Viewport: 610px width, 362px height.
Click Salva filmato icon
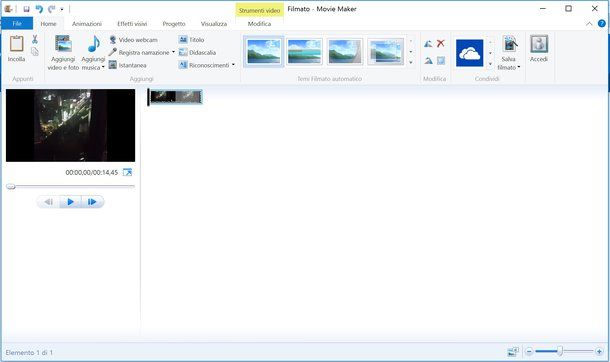(x=509, y=44)
